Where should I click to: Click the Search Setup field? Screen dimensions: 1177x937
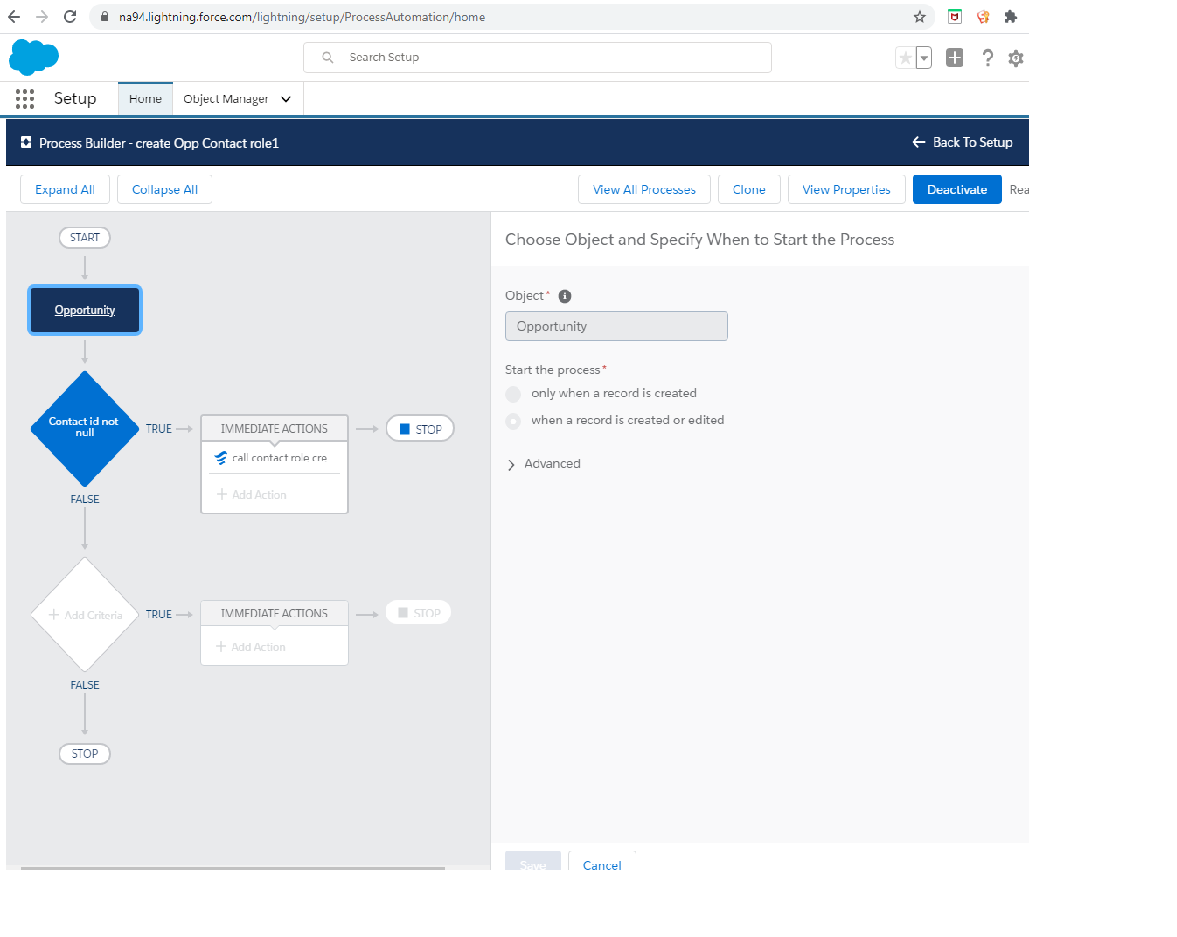pyautogui.click(x=537, y=57)
